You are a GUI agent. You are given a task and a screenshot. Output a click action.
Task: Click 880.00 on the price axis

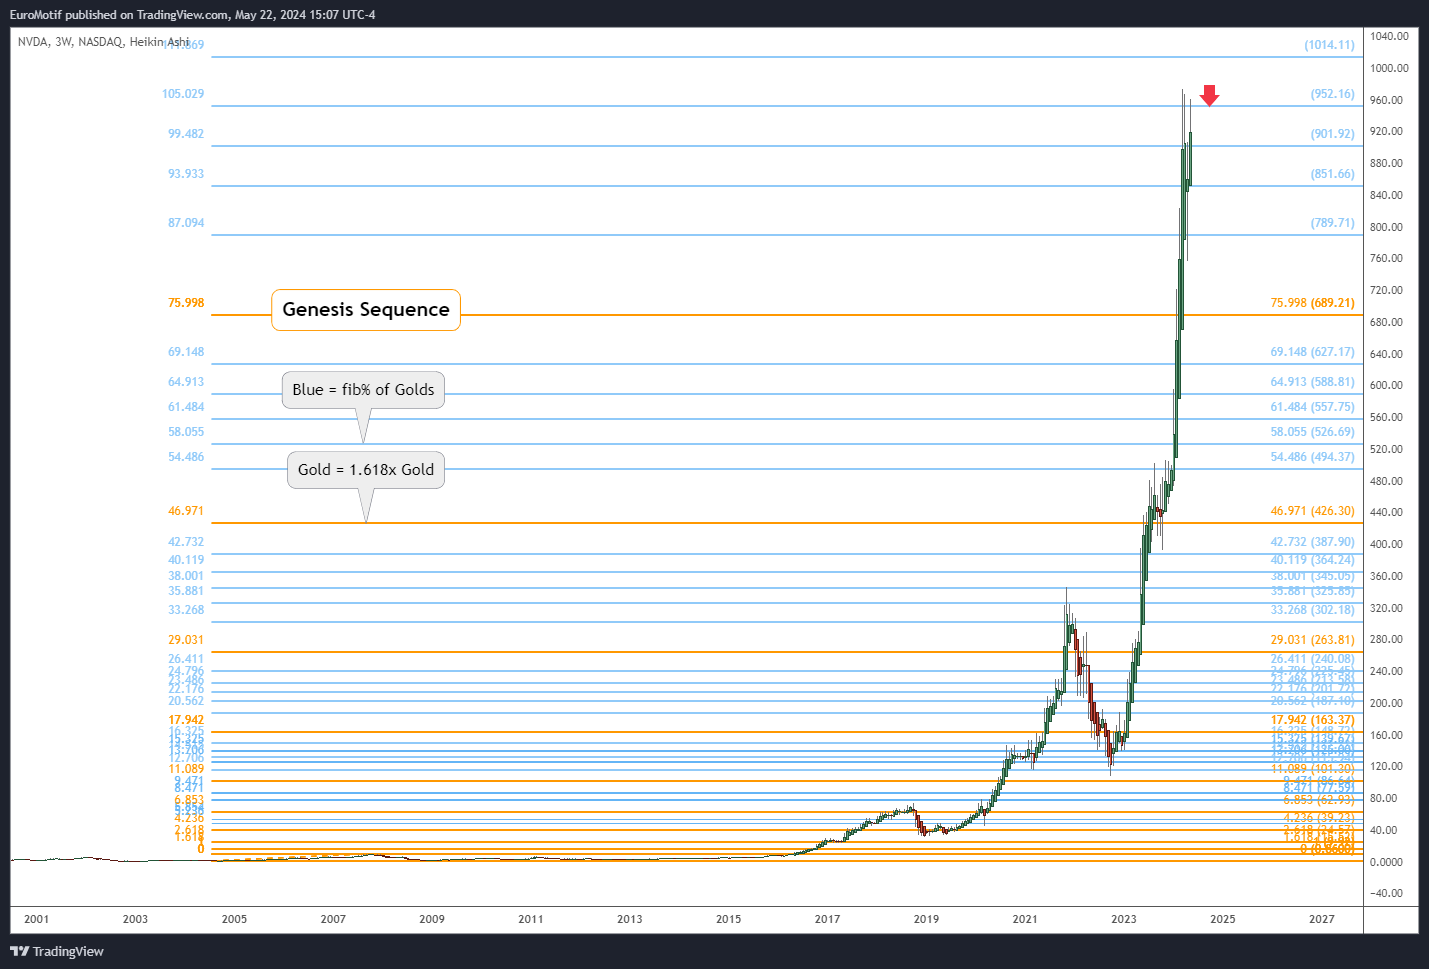tap(1386, 163)
